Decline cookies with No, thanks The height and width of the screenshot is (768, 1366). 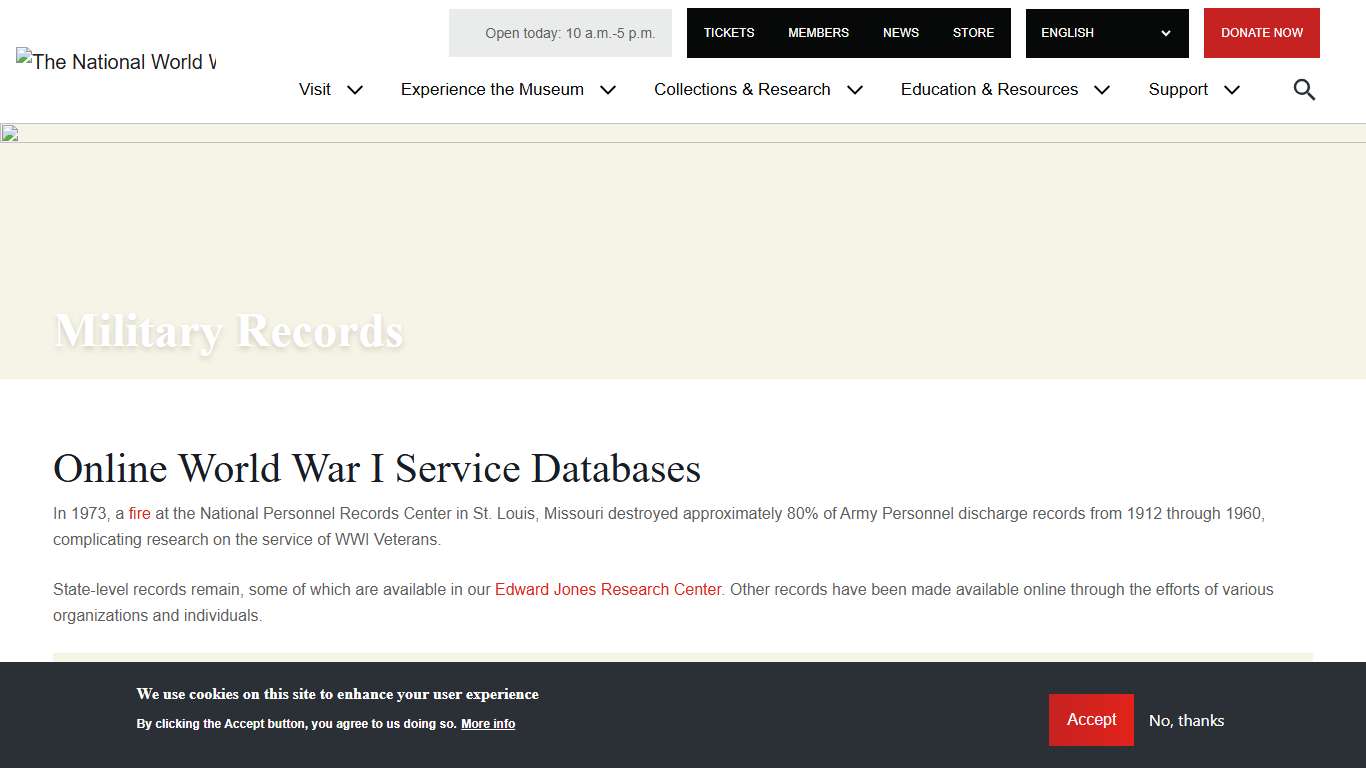click(x=1186, y=721)
